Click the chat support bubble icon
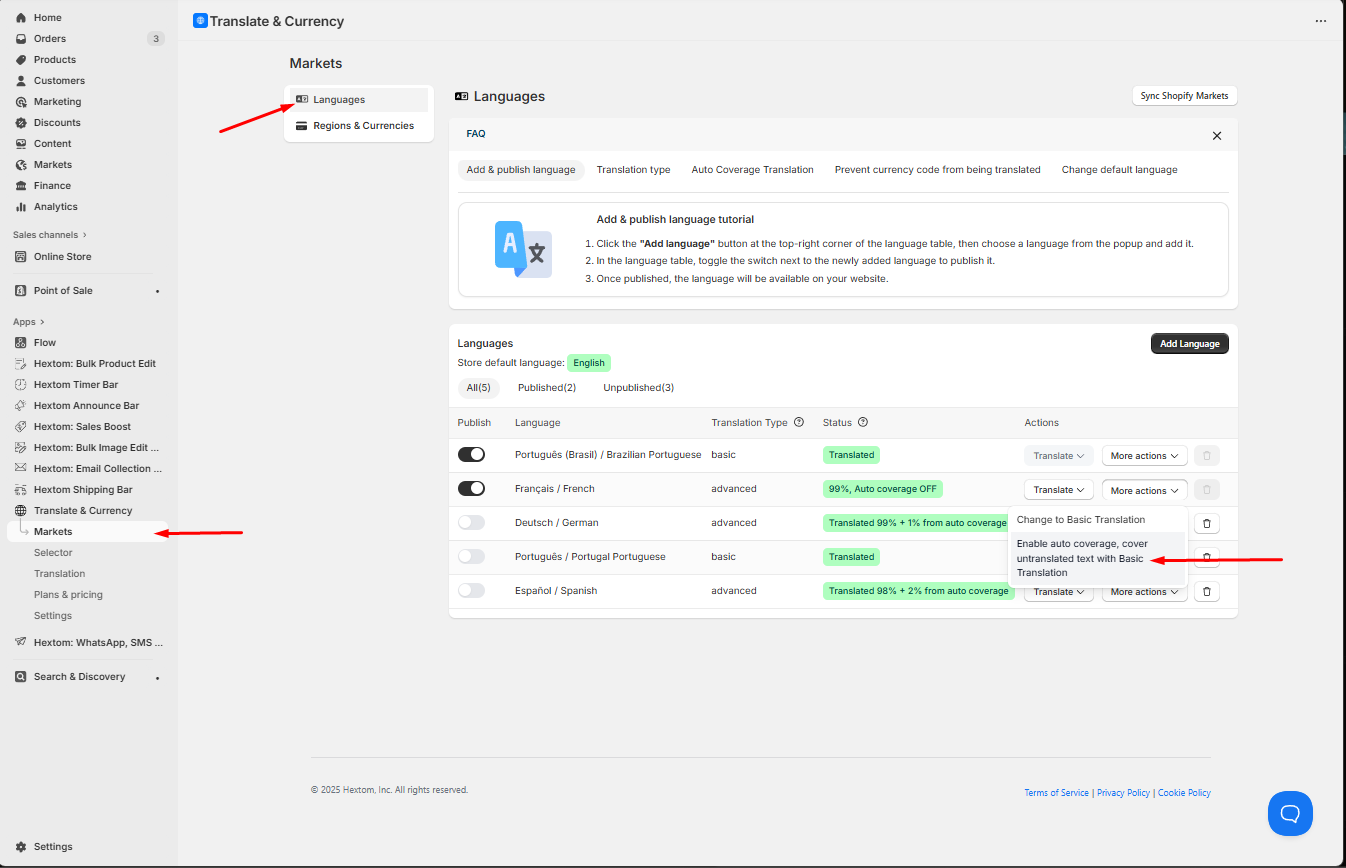Screen dimensions: 1346x868 pos(1290,813)
